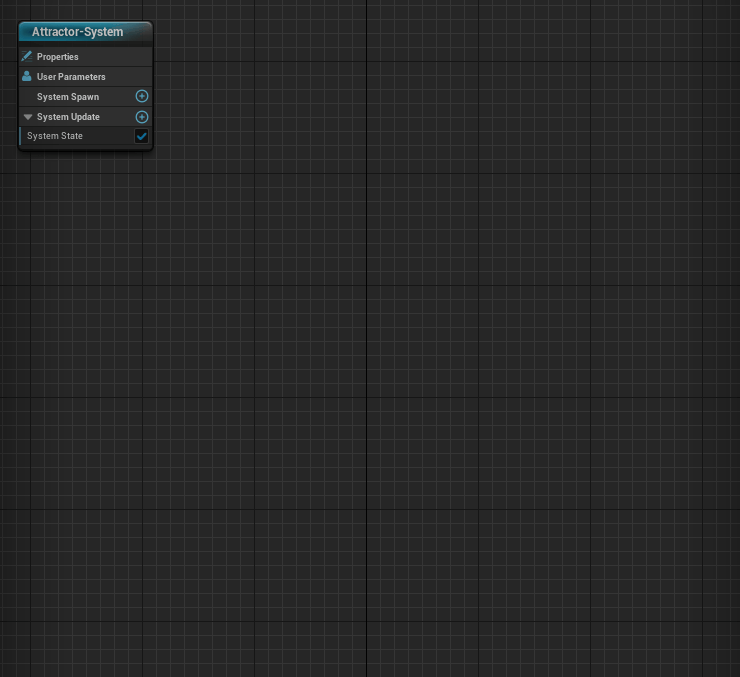Select the System Spawn group label
This screenshot has height=677, width=740.
click(67, 97)
